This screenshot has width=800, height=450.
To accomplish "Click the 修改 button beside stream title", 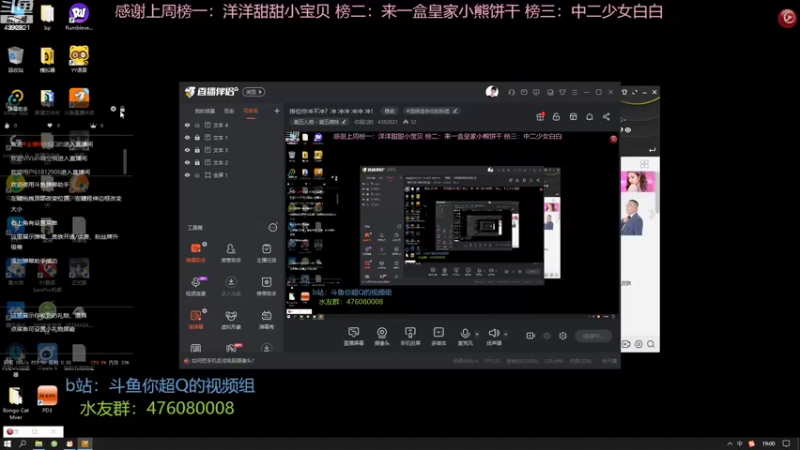I will [389, 111].
